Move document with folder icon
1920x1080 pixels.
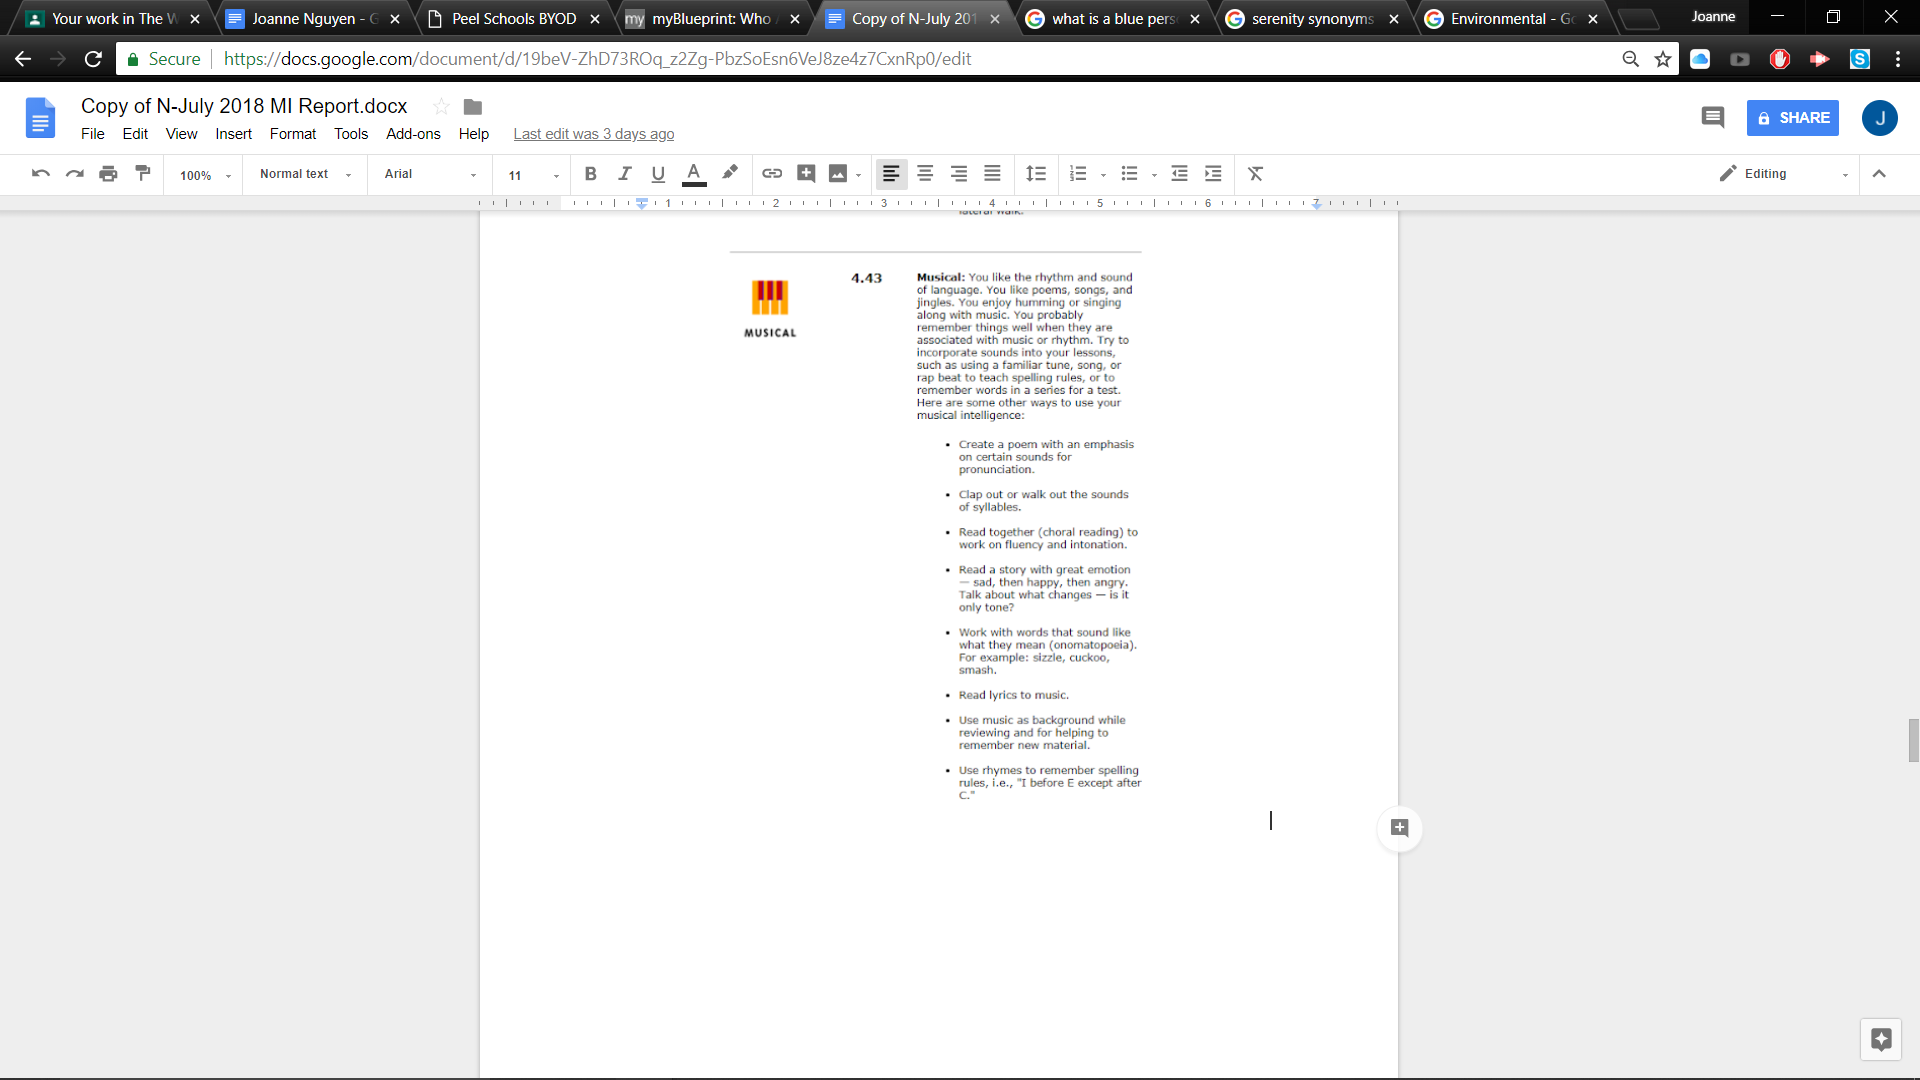pos(473,107)
